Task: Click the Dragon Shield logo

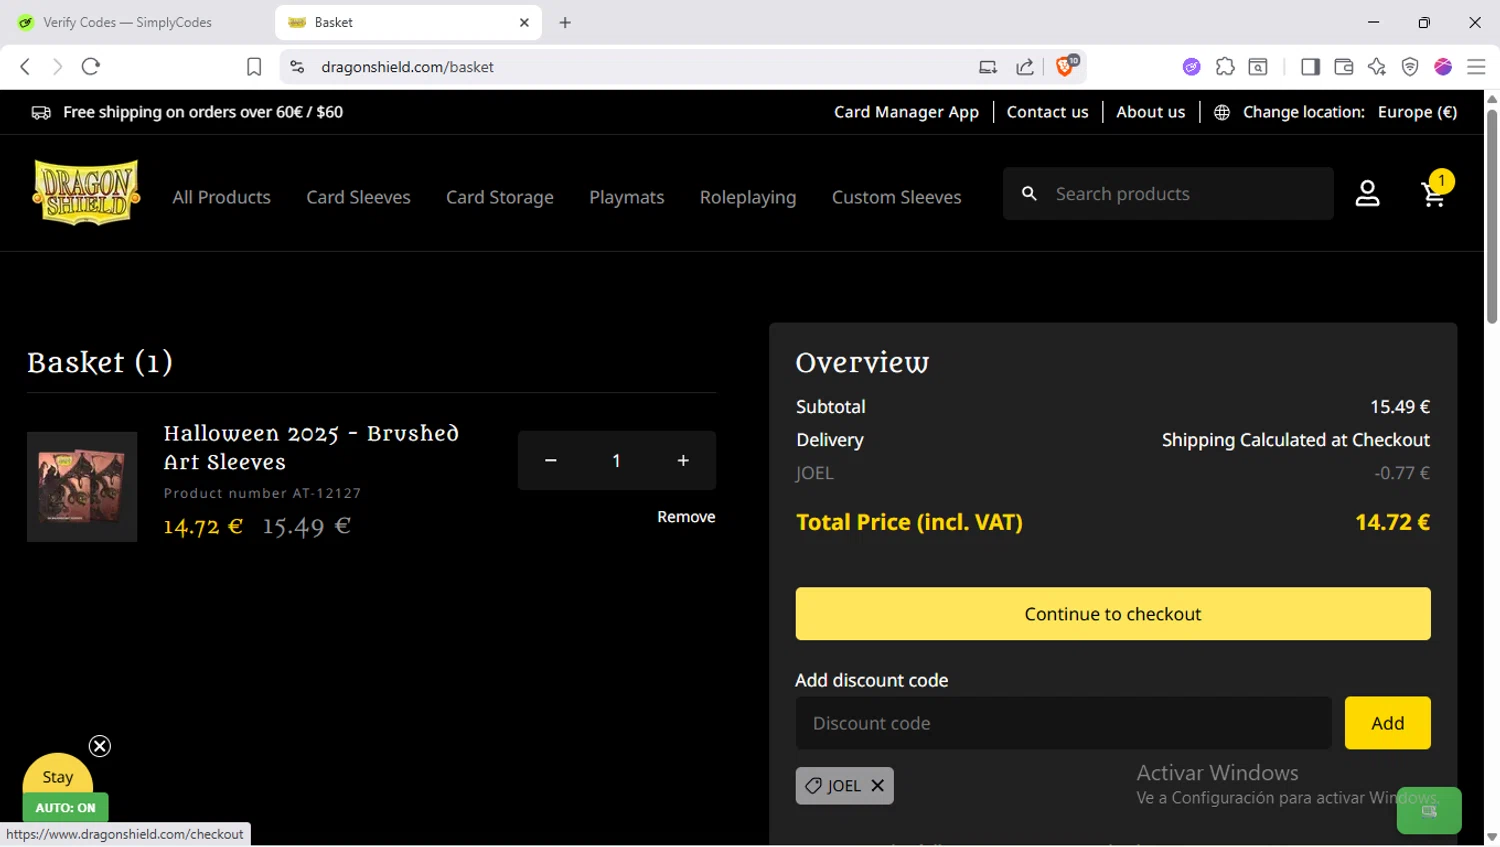Action: coord(86,192)
